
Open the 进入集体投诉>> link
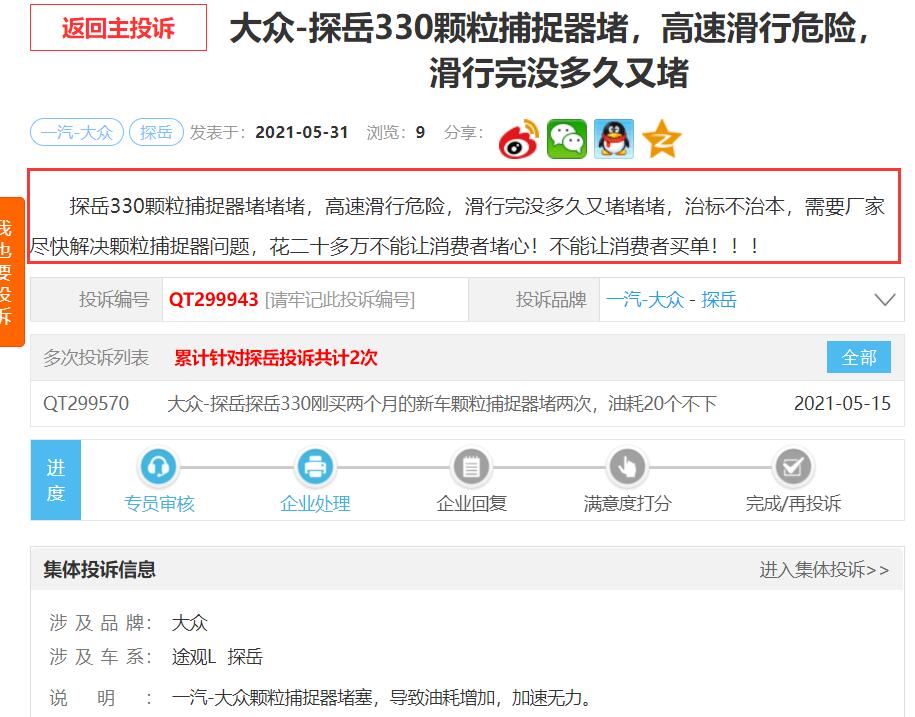pos(824,569)
